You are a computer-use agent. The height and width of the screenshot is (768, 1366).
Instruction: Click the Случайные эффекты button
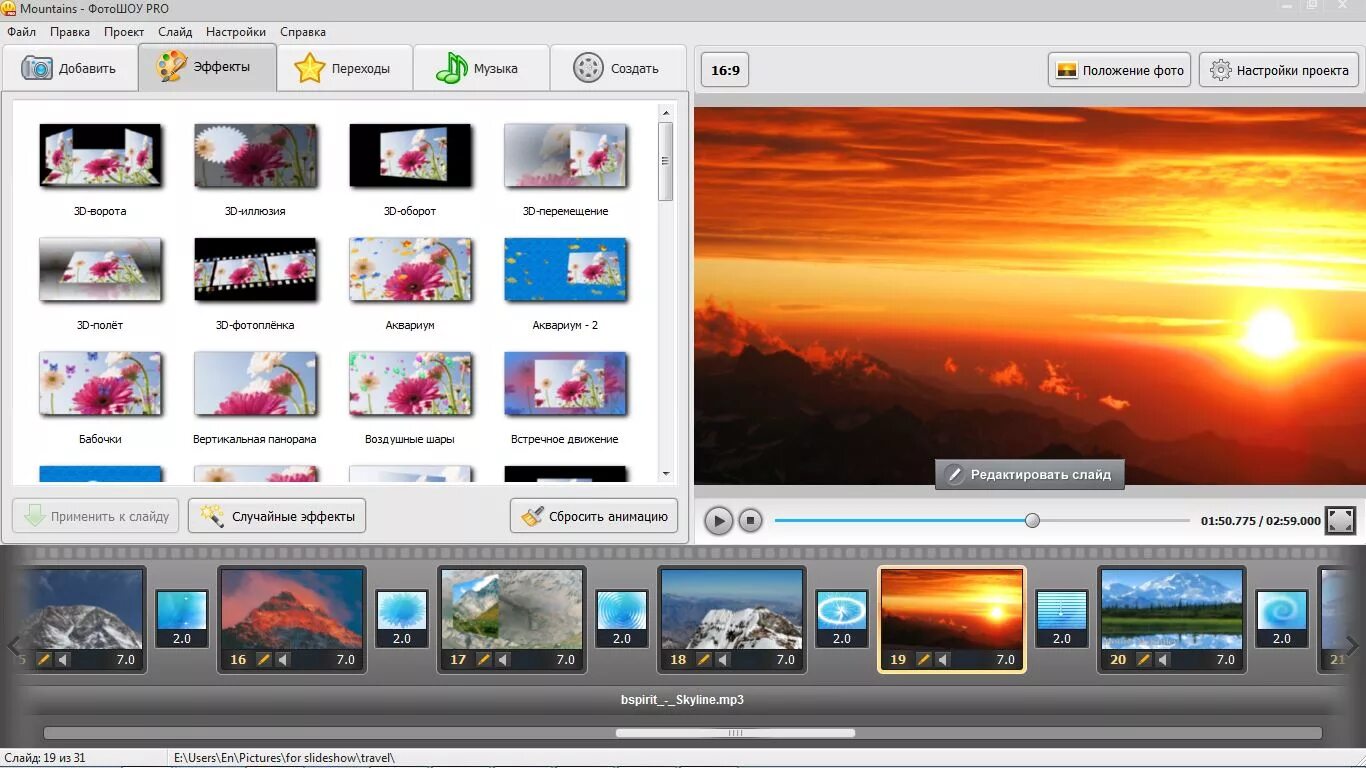click(x=277, y=516)
